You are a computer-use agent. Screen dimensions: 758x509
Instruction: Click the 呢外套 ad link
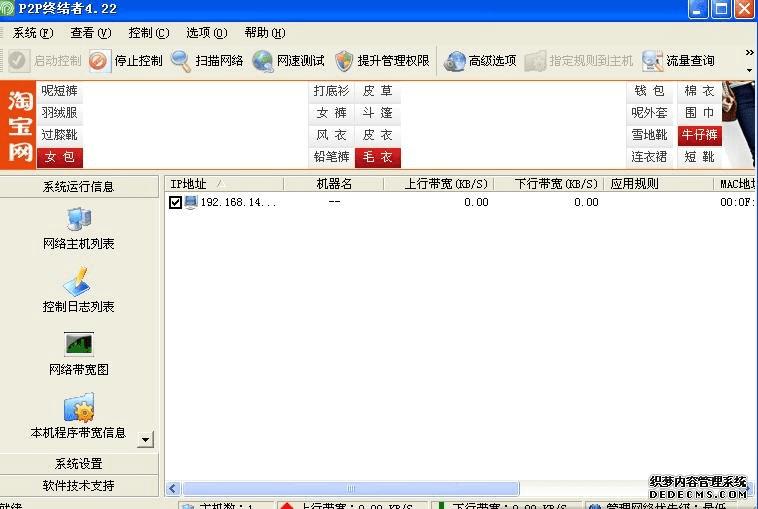pos(649,113)
